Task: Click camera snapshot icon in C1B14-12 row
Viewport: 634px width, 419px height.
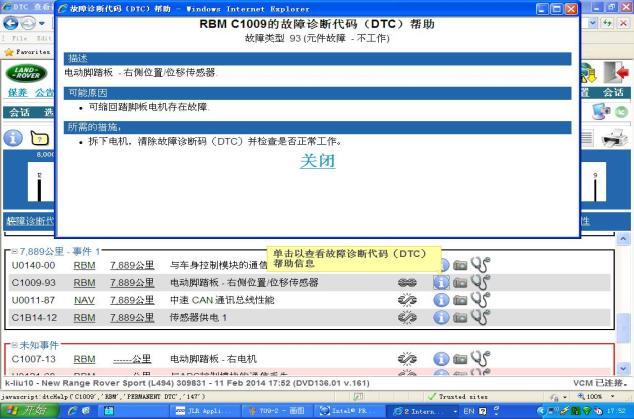Action: 460,317
